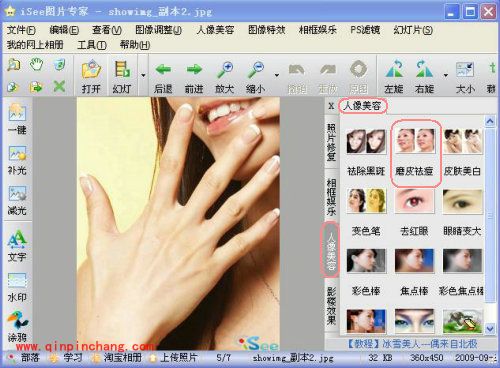Go forward with the 前进 green arrow
This screenshot has width=500, height=368.
[194, 77]
